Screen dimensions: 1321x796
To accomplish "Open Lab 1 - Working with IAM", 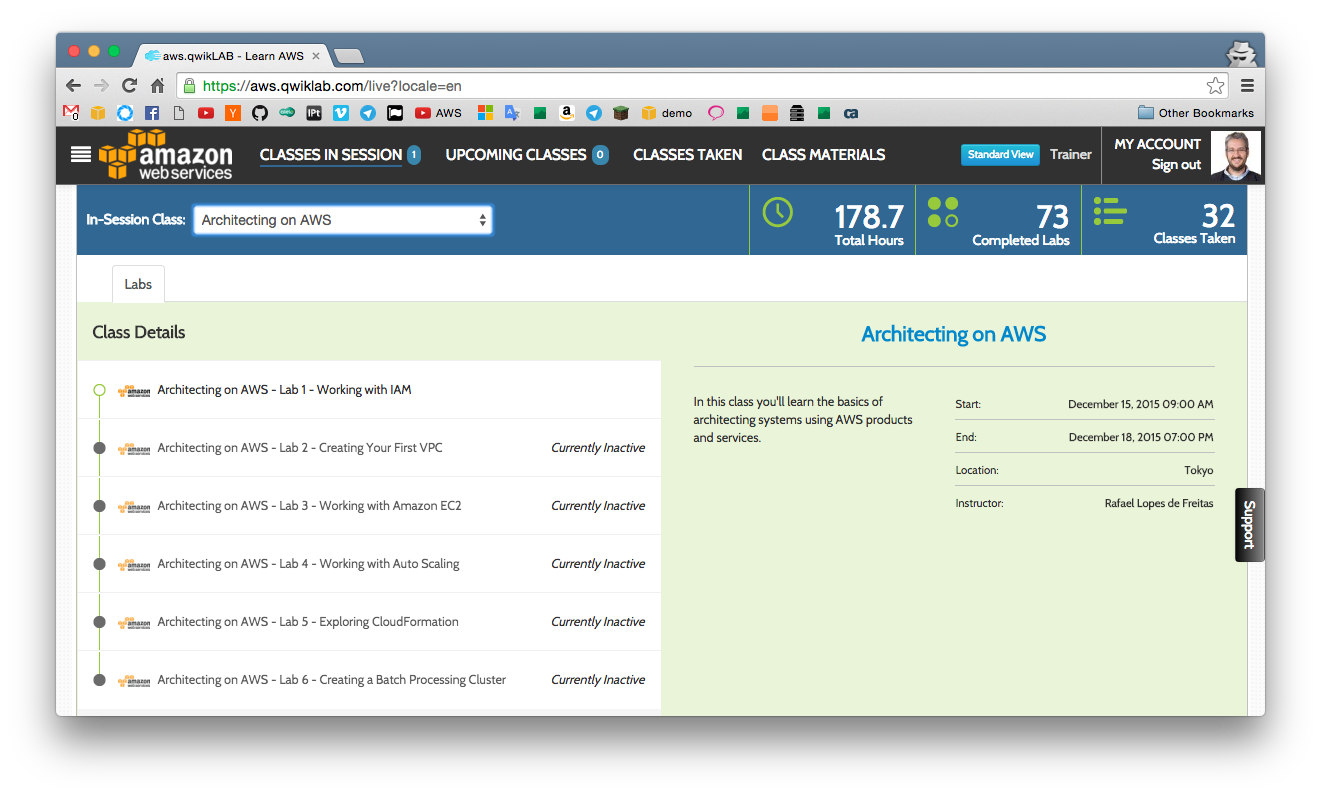I will point(284,390).
